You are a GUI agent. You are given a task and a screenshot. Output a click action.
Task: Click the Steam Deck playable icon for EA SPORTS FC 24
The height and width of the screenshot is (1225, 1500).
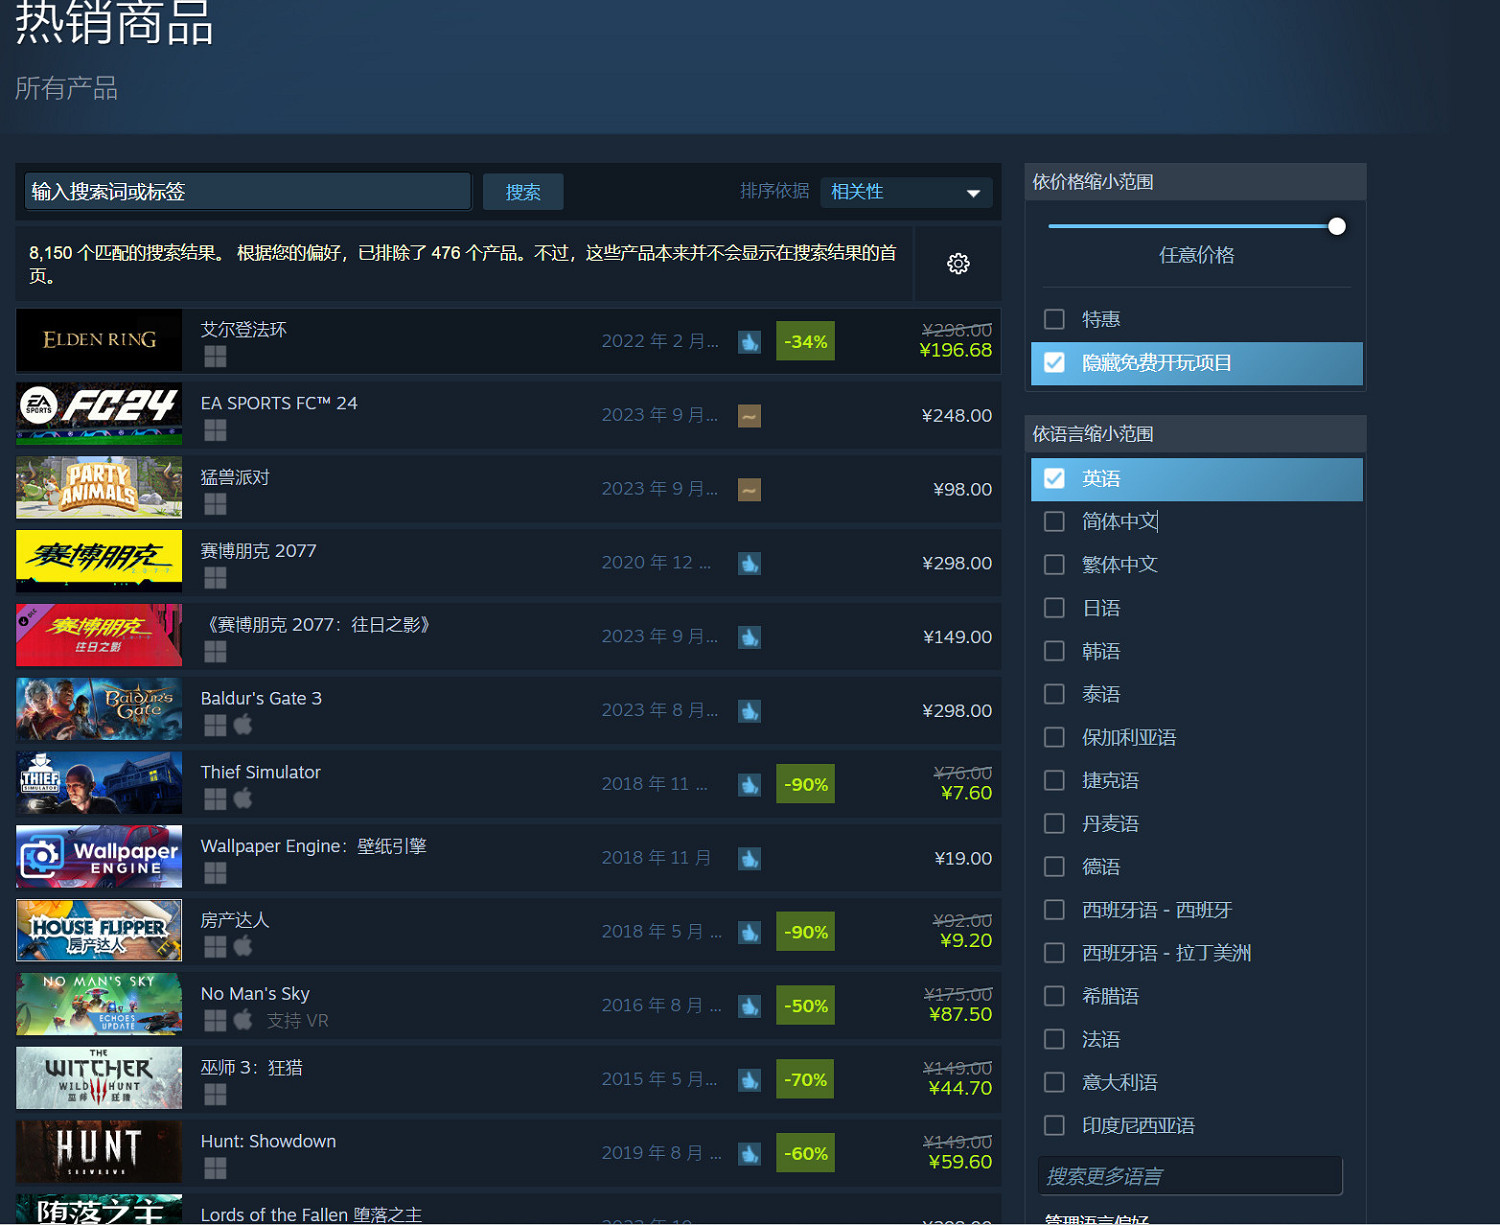tap(749, 415)
